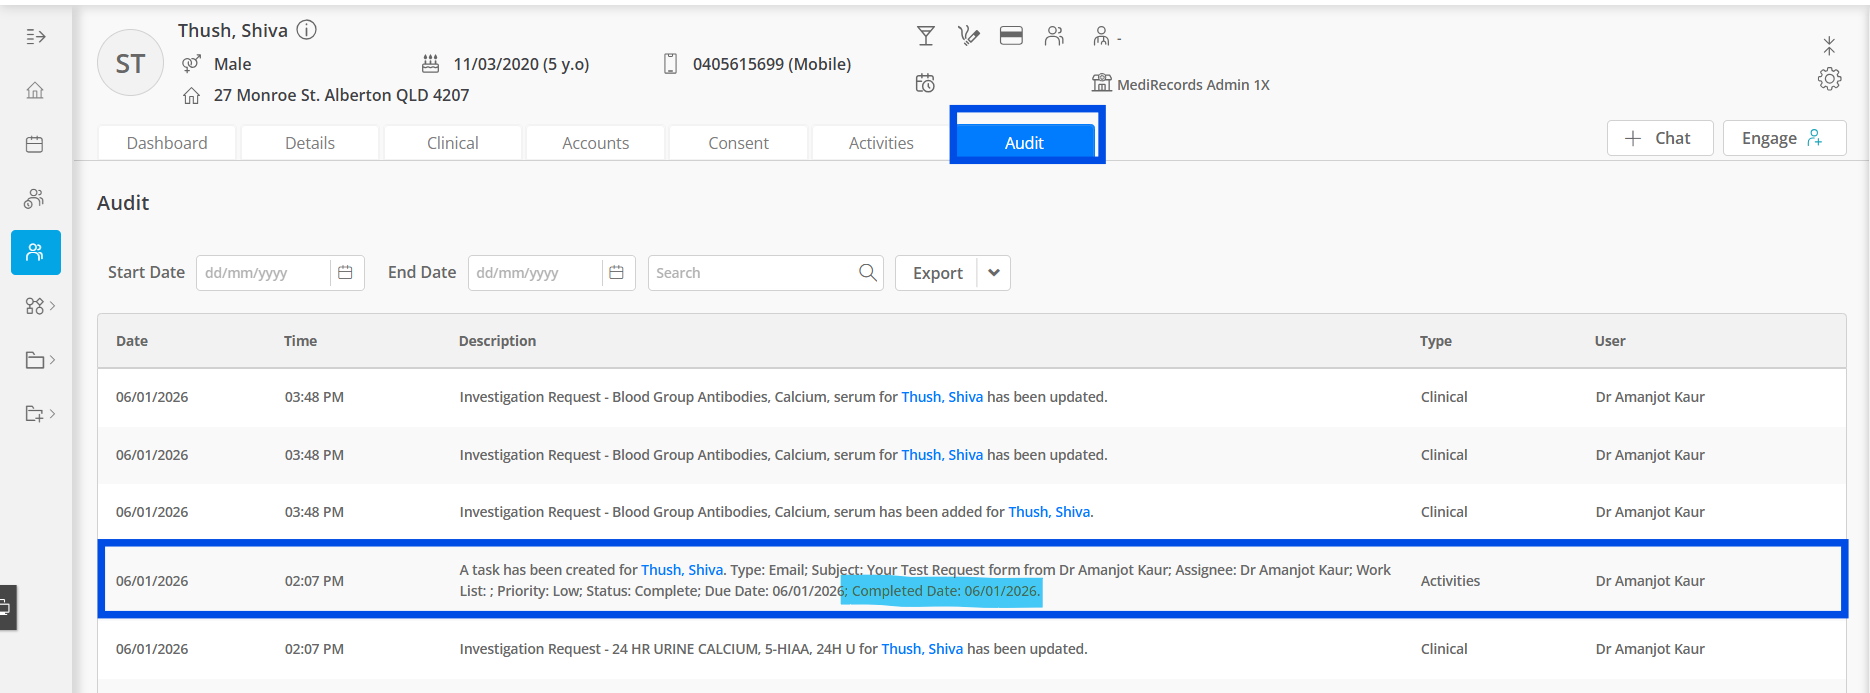Open Thush, Shiva link in first audit row

pyautogui.click(x=942, y=397)
